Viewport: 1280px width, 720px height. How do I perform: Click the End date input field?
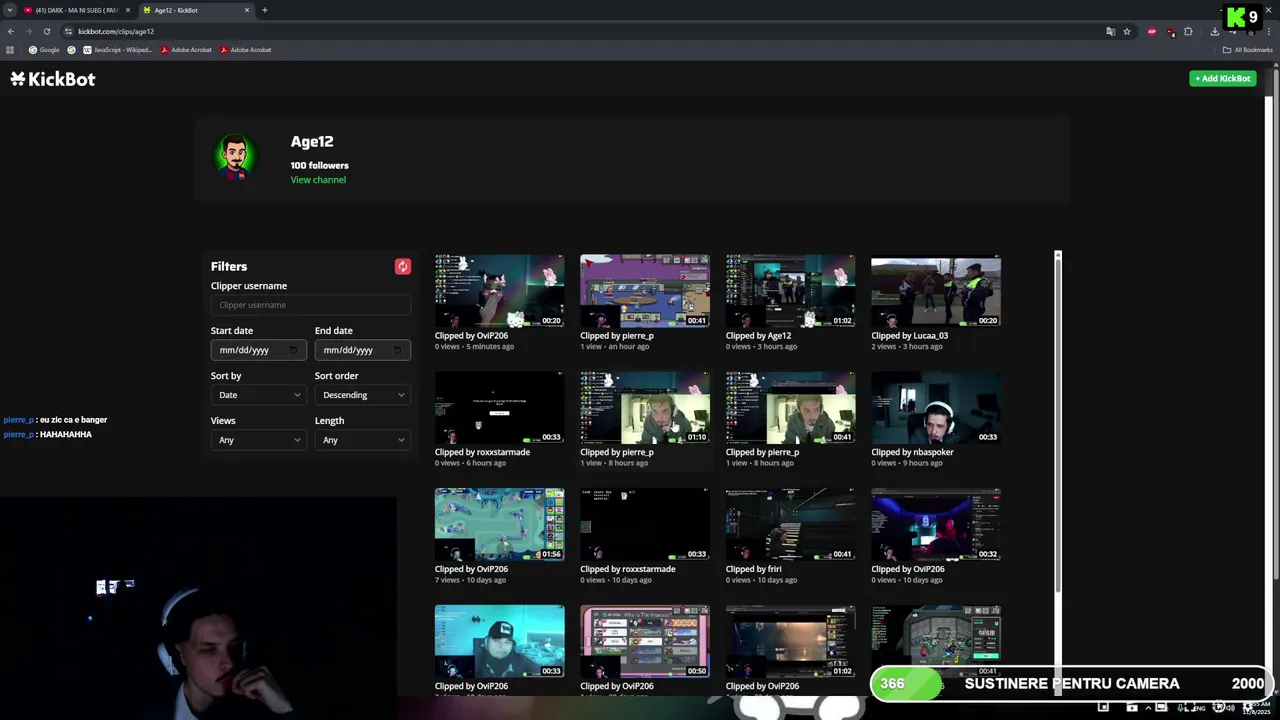point(362,350)
